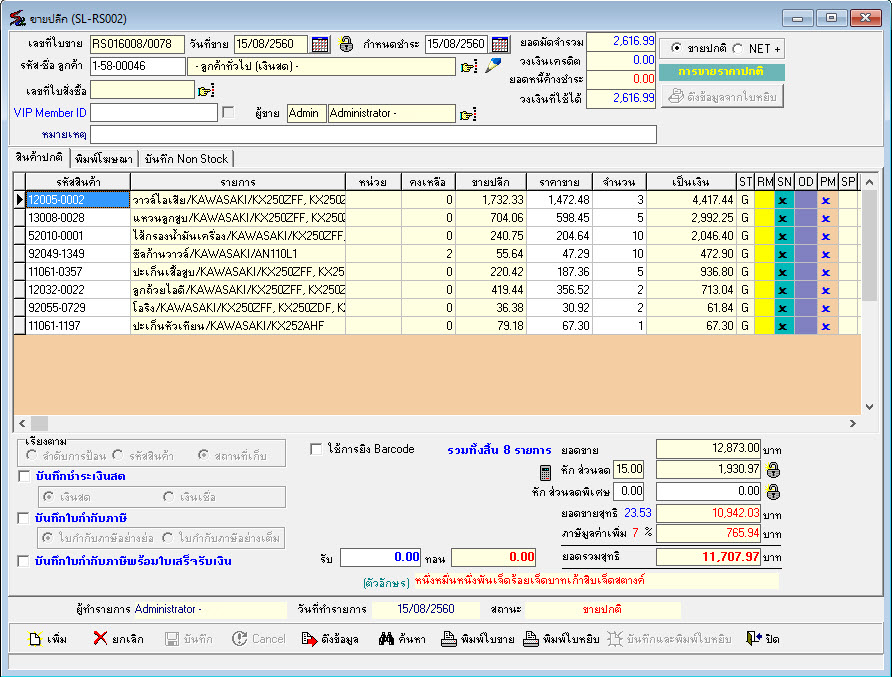Click the เพิ่ม (add) button
Image resolution: width=892 pixels, height=677 pixels.
48,639
